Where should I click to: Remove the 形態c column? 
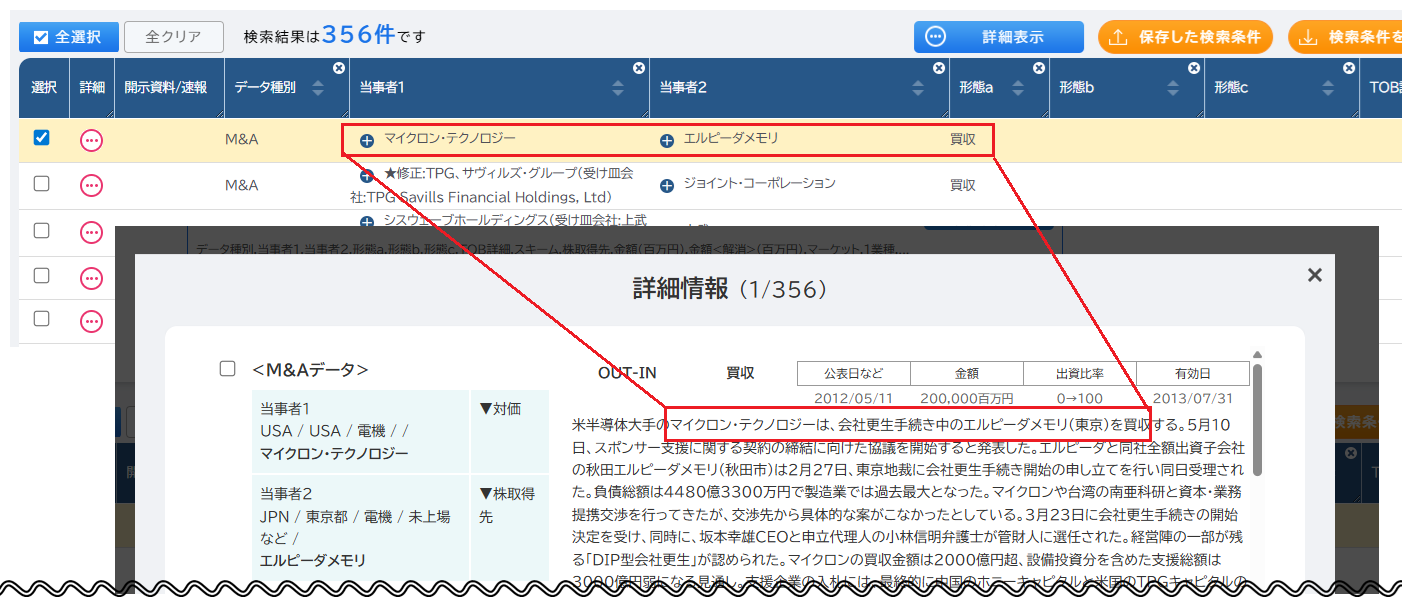click(1349, 68)
